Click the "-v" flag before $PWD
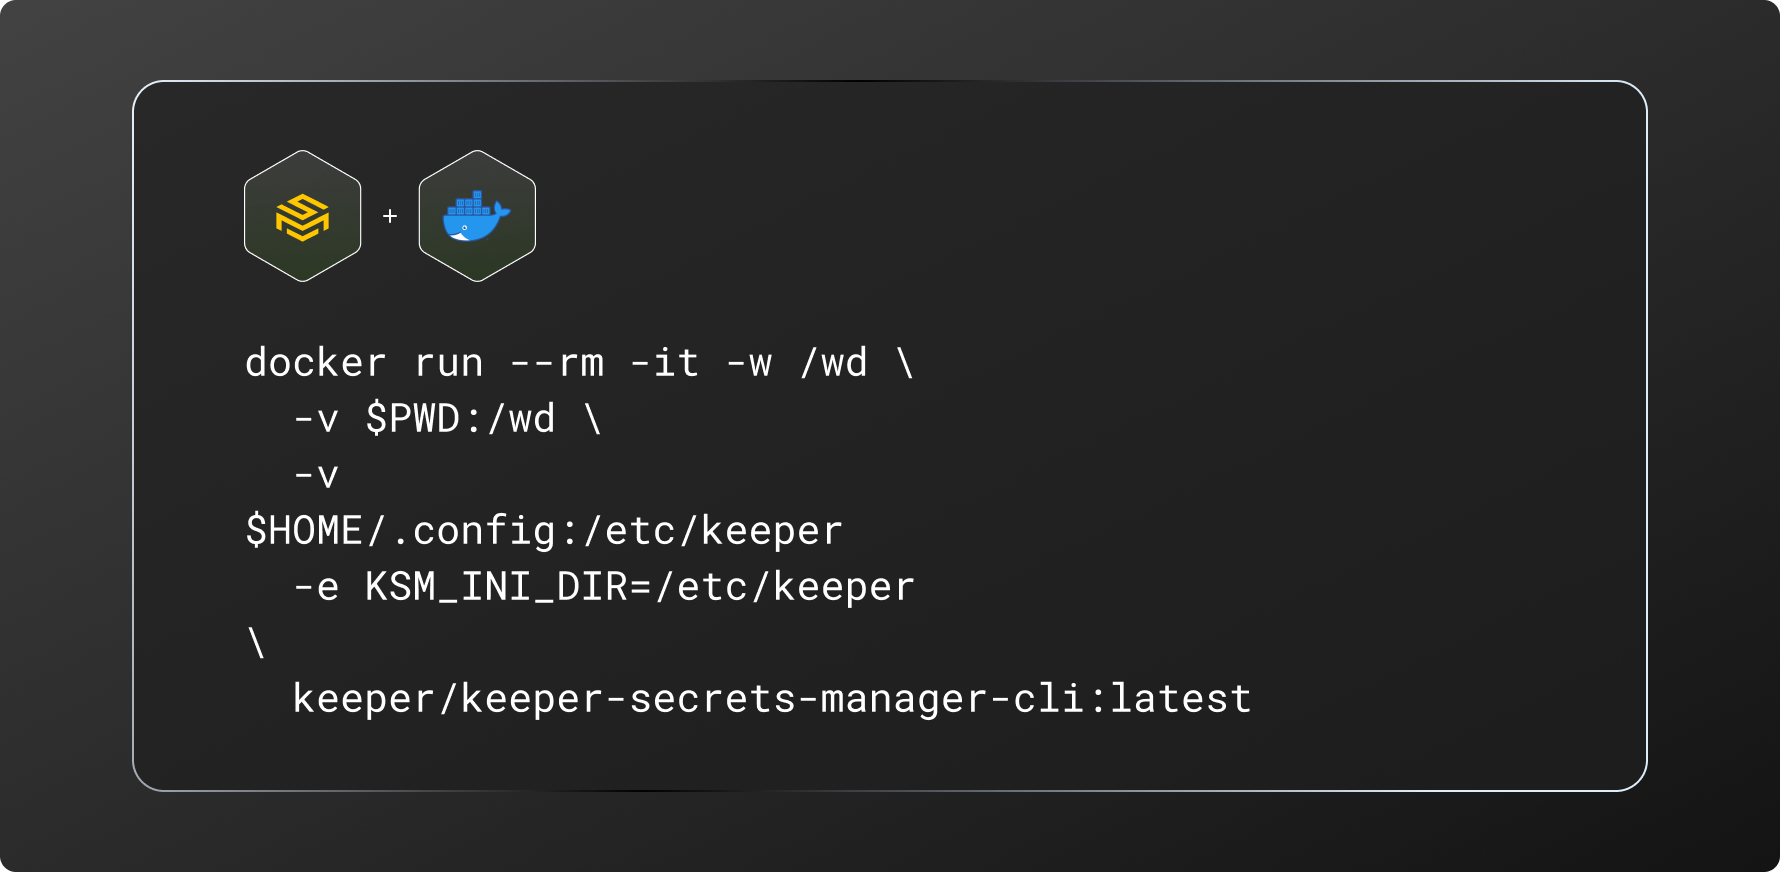Viewport: 1780px width, 872px height. click(316, 419)
